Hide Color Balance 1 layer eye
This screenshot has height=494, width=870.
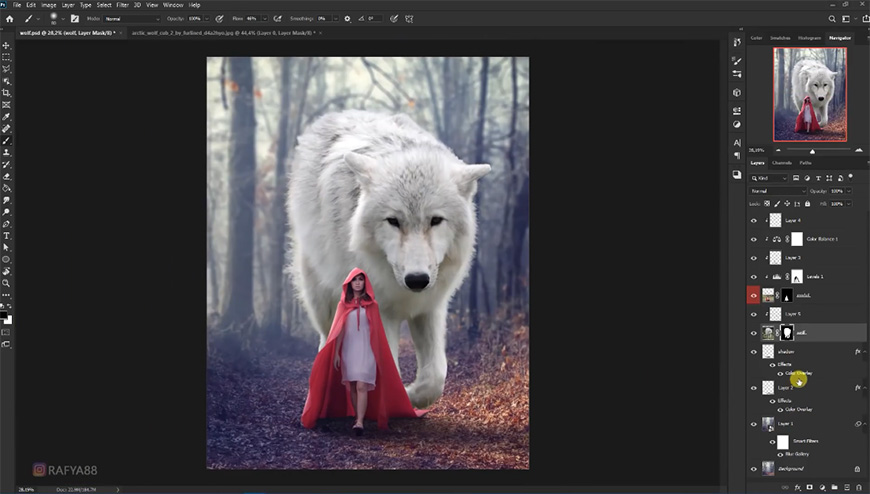753,239
